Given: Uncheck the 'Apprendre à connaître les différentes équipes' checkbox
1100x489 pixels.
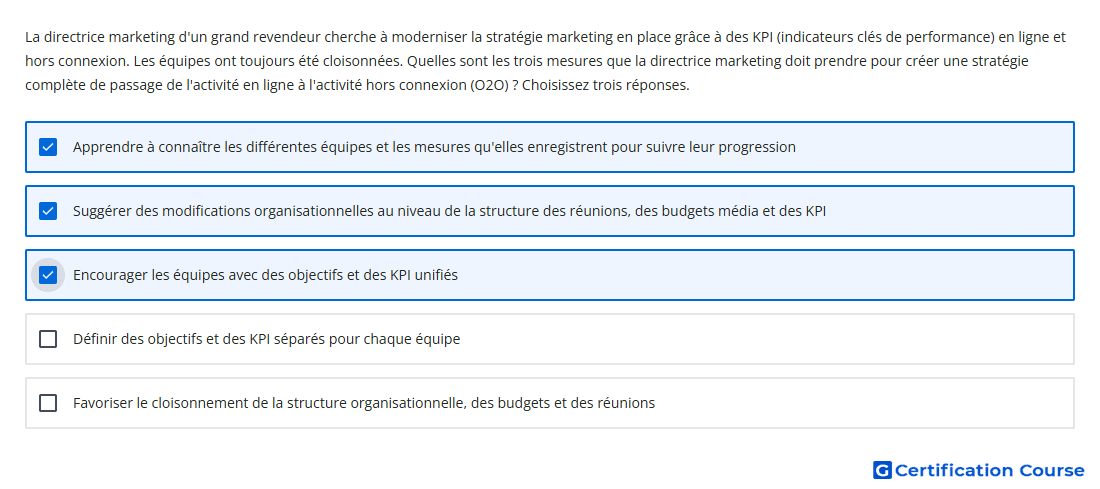Looking at the screenshot, I should pos(48,147).
